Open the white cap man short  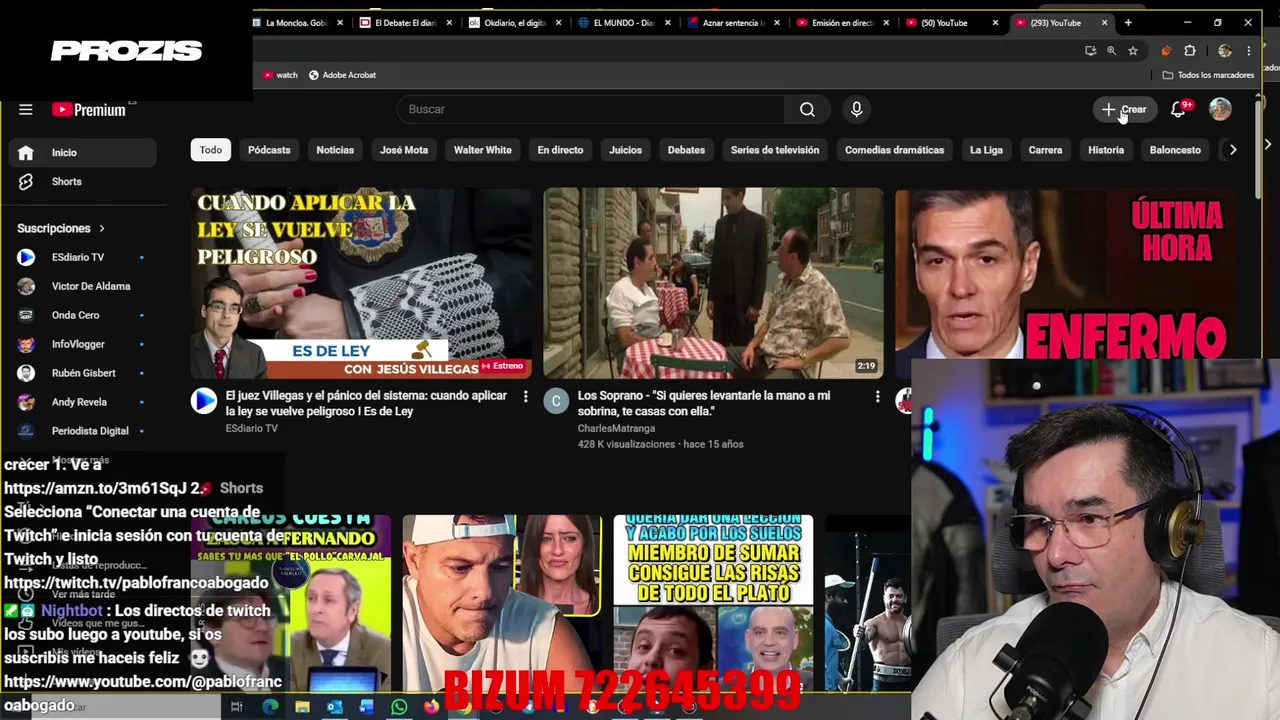(x=502, y=603)
